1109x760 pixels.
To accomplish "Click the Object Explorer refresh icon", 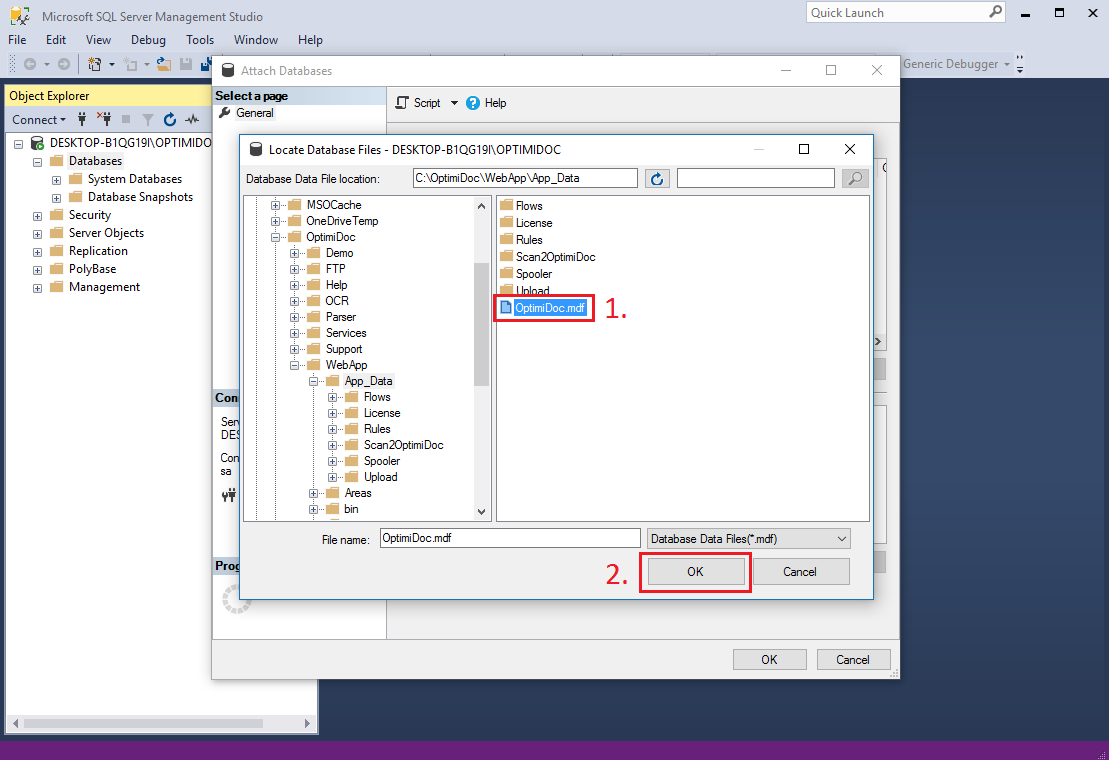I will [x=170, y=120].
